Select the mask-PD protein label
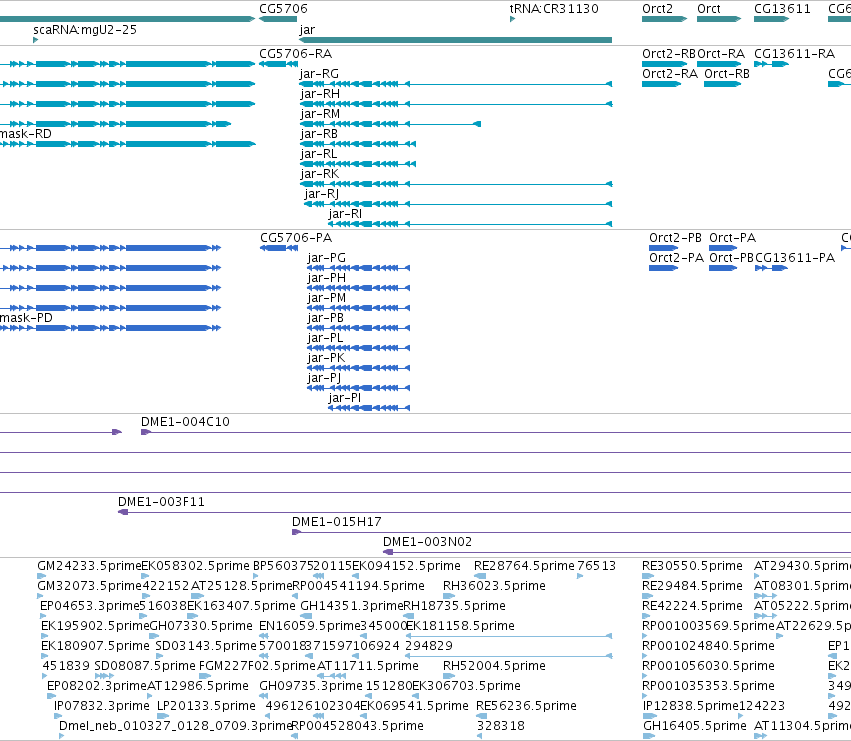The width and height of the screenshot is (851, 741). [27, 318]
